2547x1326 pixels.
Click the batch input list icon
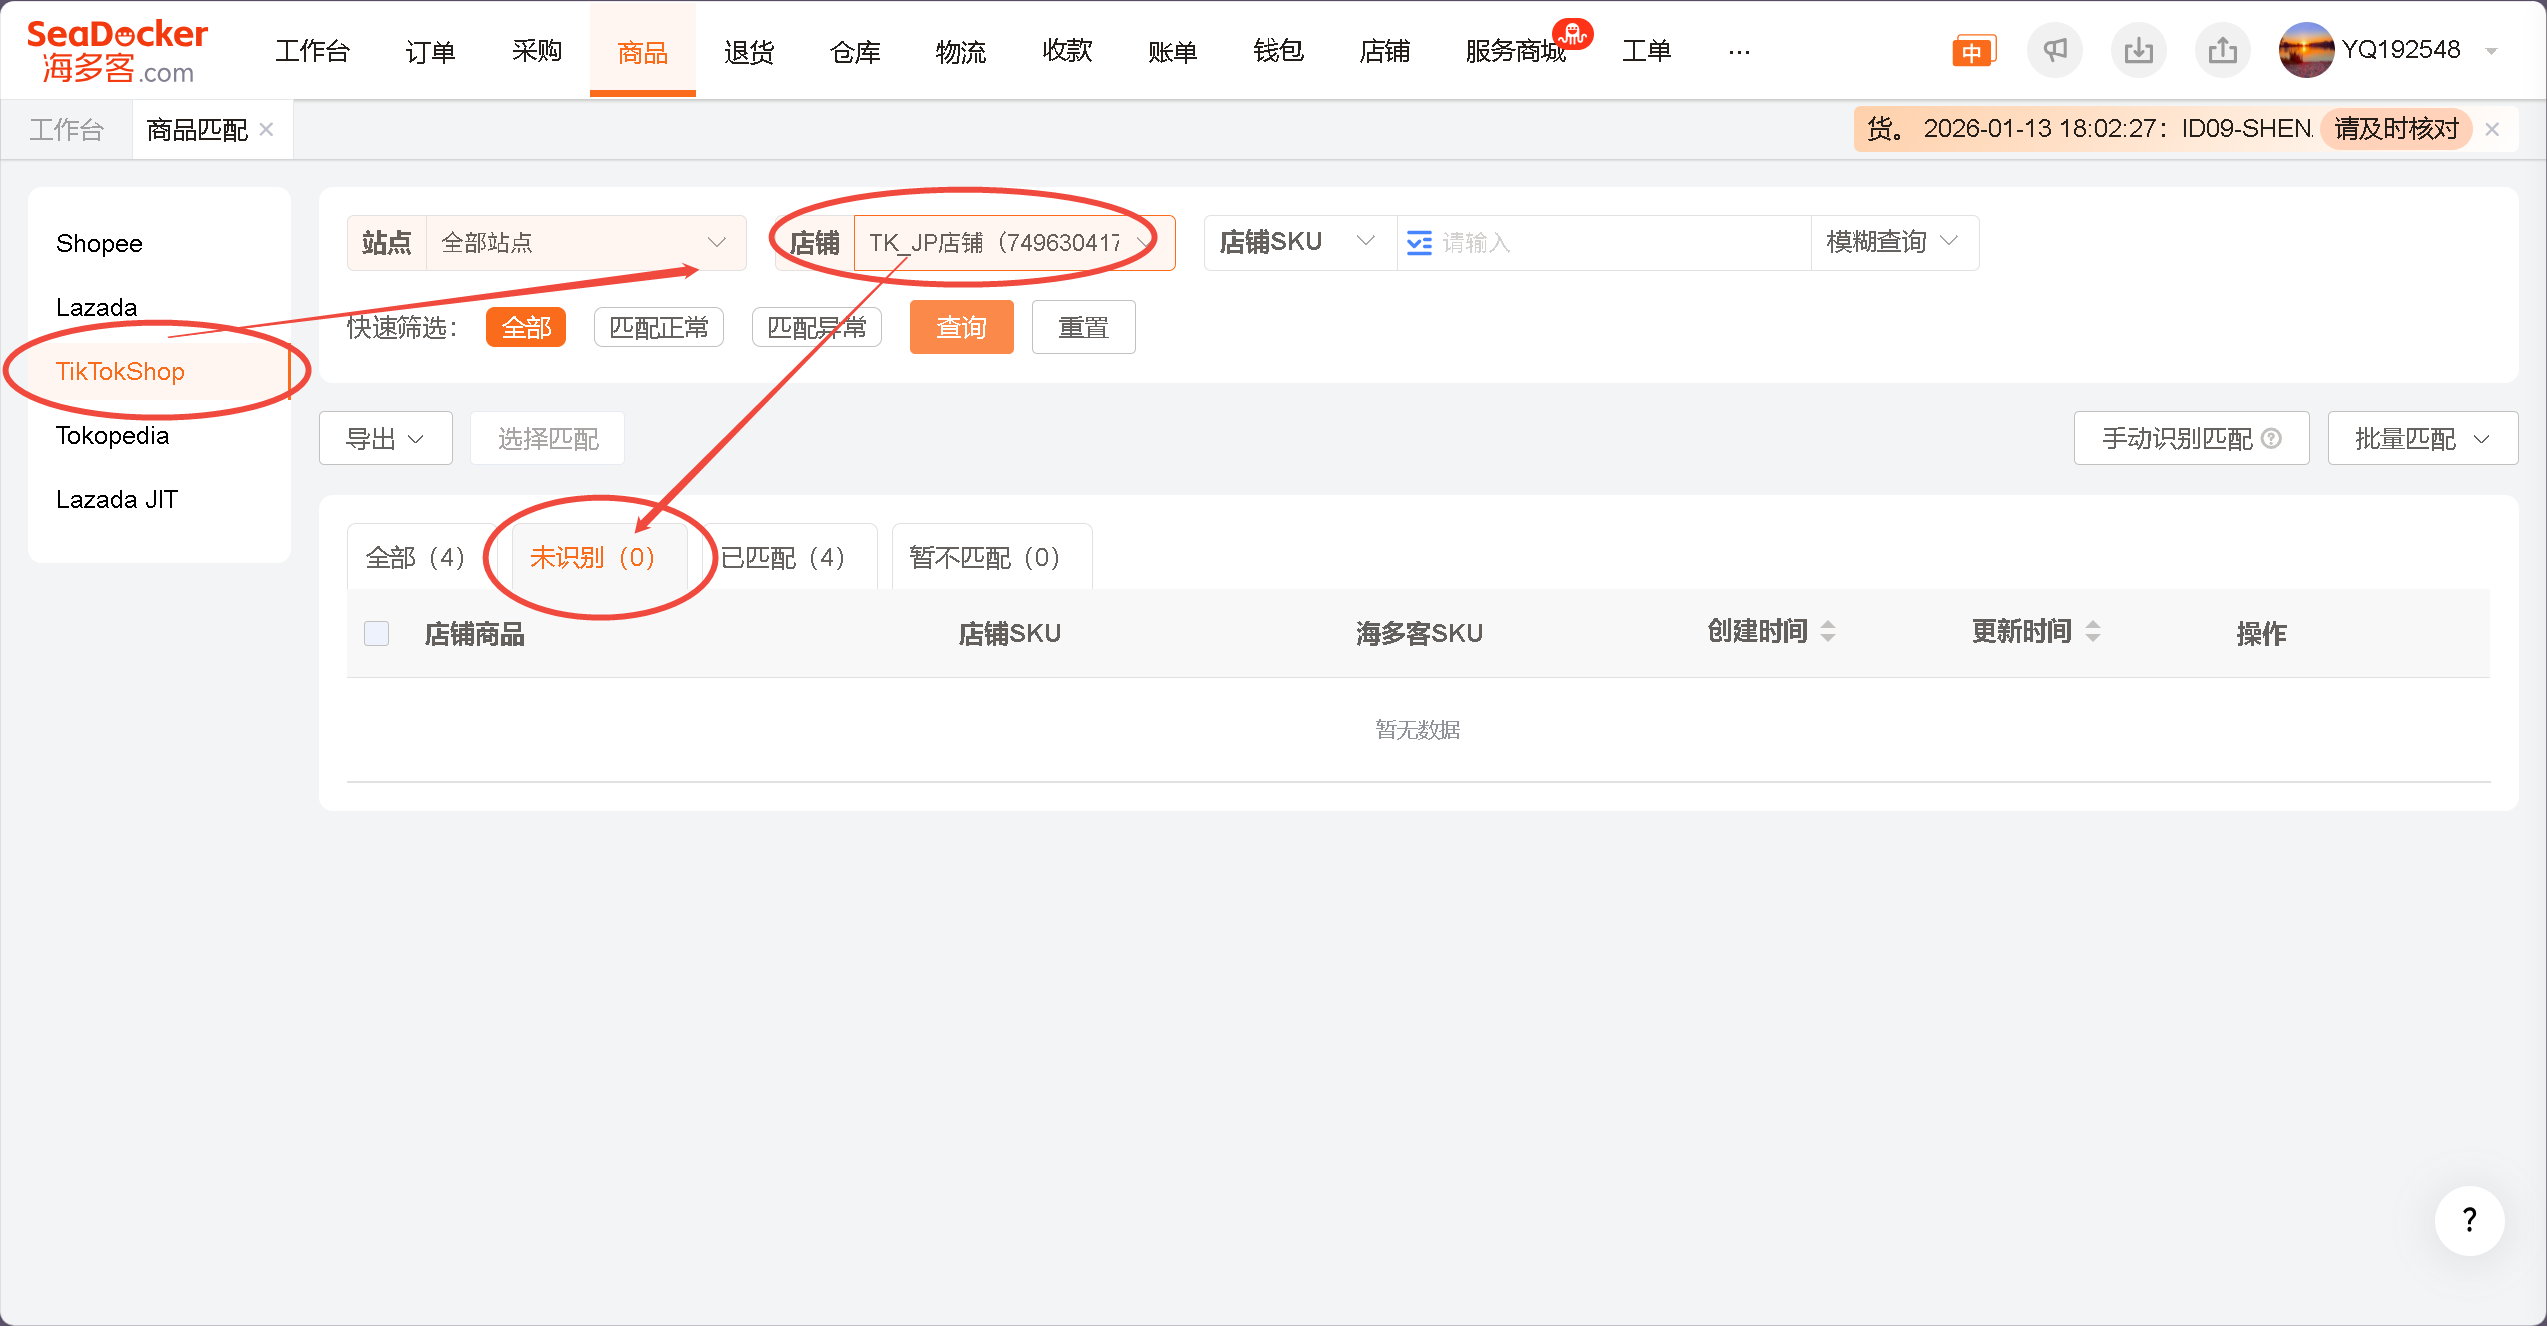click(x=1419, y=243)
